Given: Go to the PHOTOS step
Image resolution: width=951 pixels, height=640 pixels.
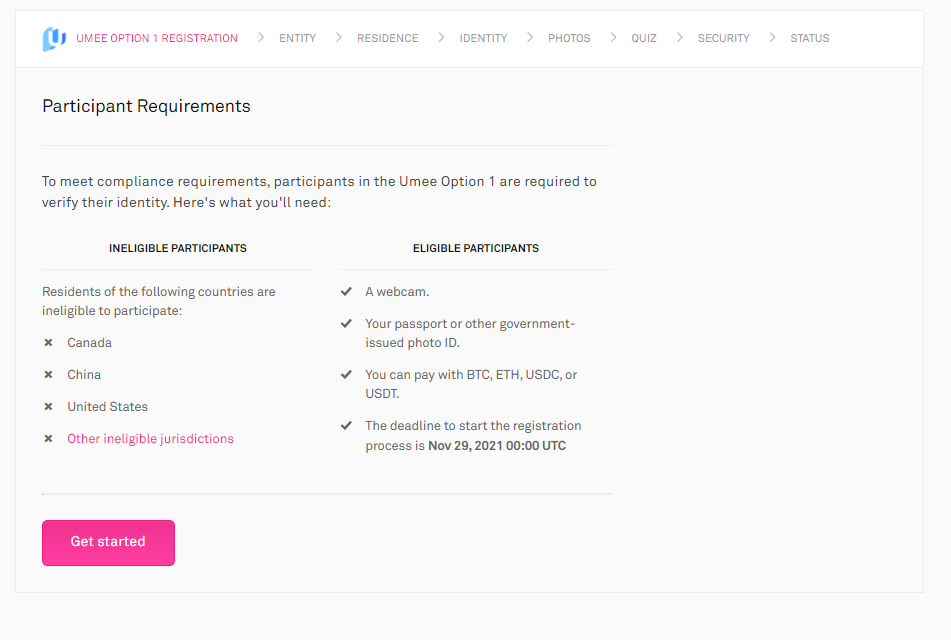Looking at the screenshot, I should [569, 38].
